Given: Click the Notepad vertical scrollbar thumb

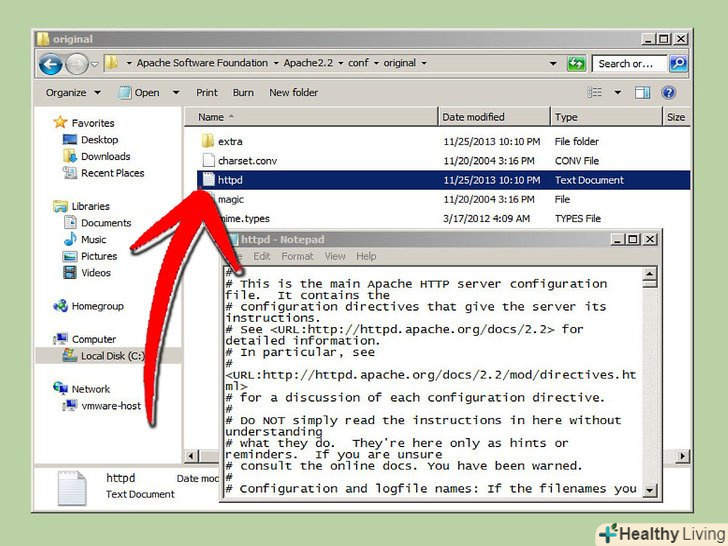Looking at the screenshot, I should tap(650, 284).
